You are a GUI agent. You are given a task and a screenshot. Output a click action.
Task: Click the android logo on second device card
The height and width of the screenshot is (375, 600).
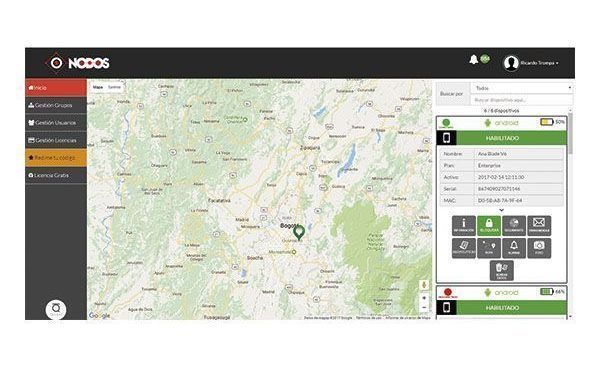[501, 292]
